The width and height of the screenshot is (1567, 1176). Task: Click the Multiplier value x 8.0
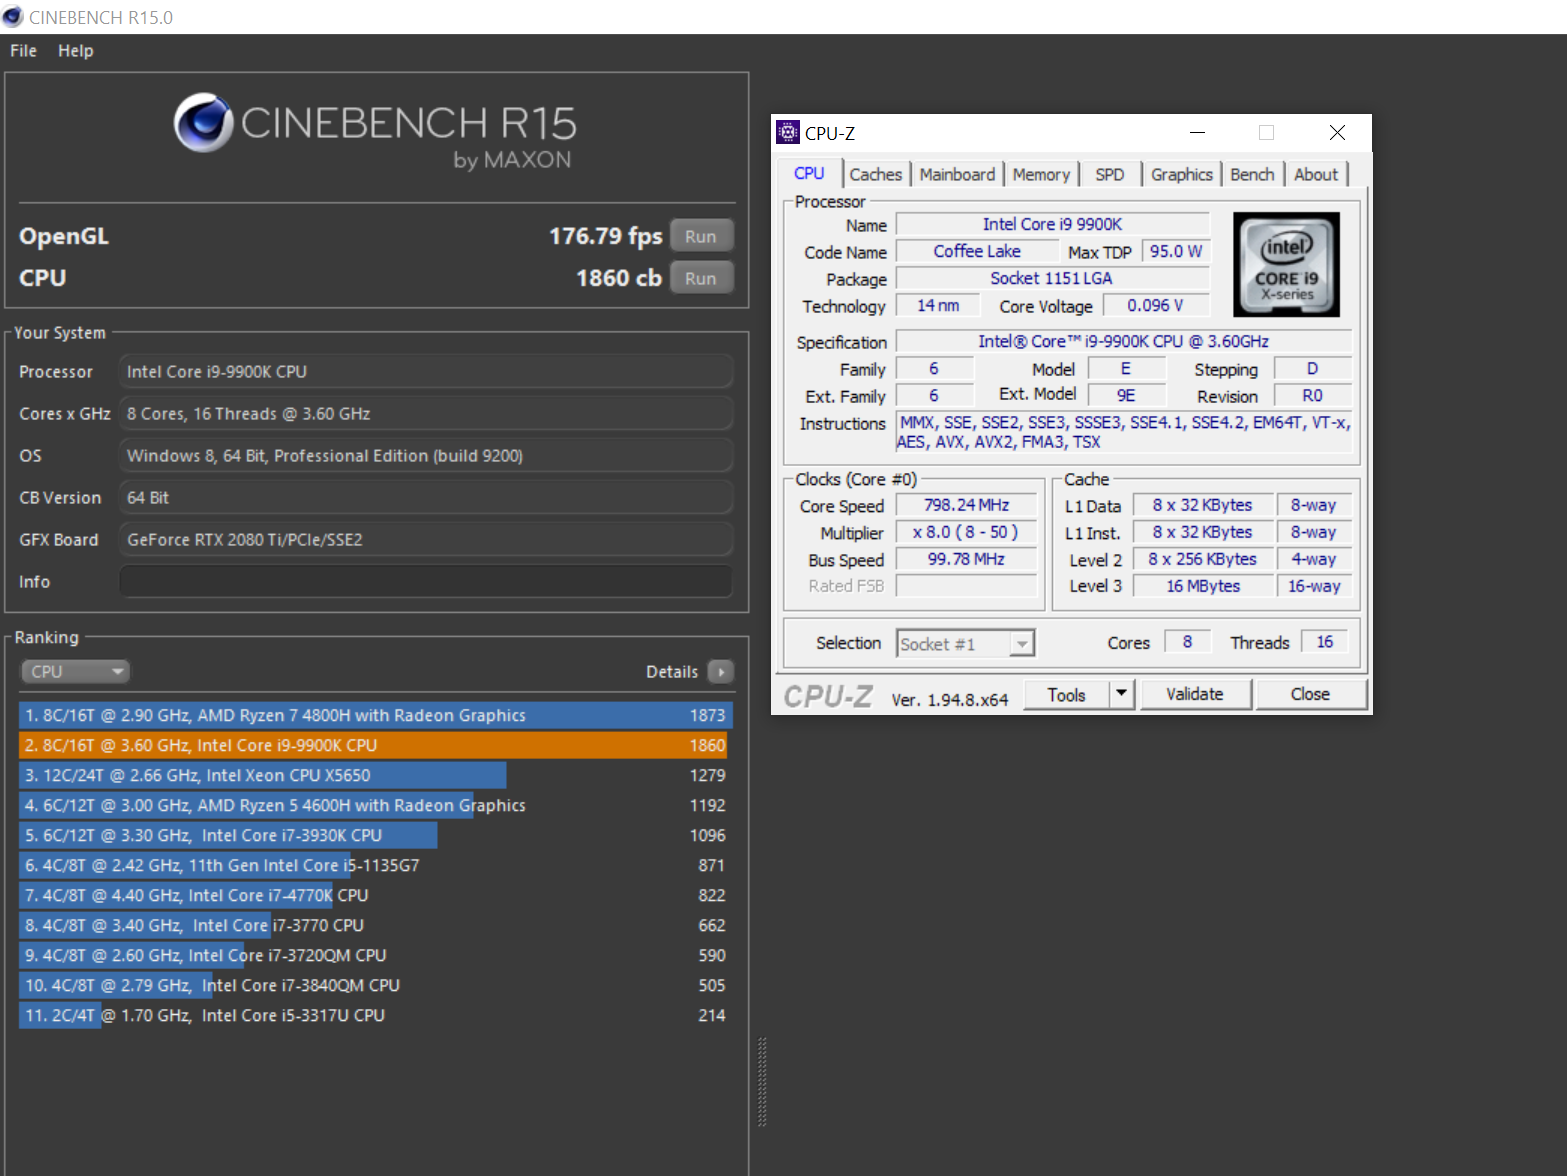[x=966, y=532]
